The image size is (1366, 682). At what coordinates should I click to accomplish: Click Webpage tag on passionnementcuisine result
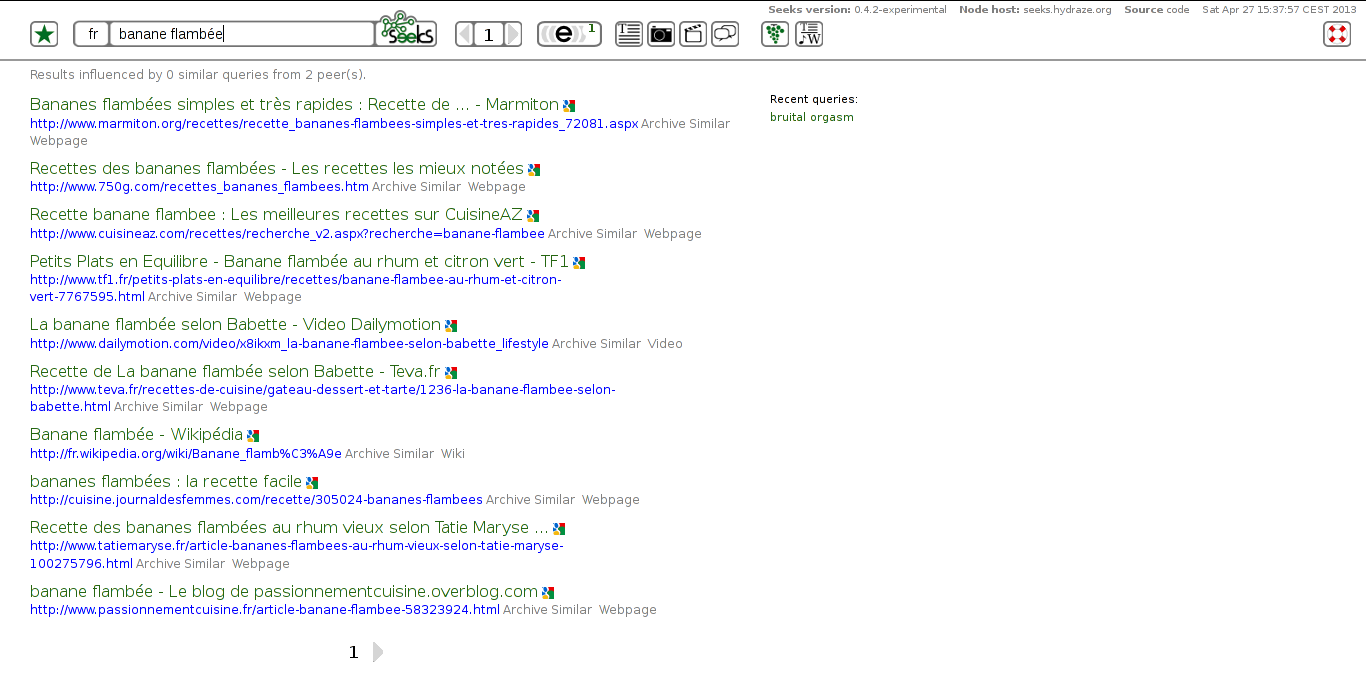pos(628,610)
